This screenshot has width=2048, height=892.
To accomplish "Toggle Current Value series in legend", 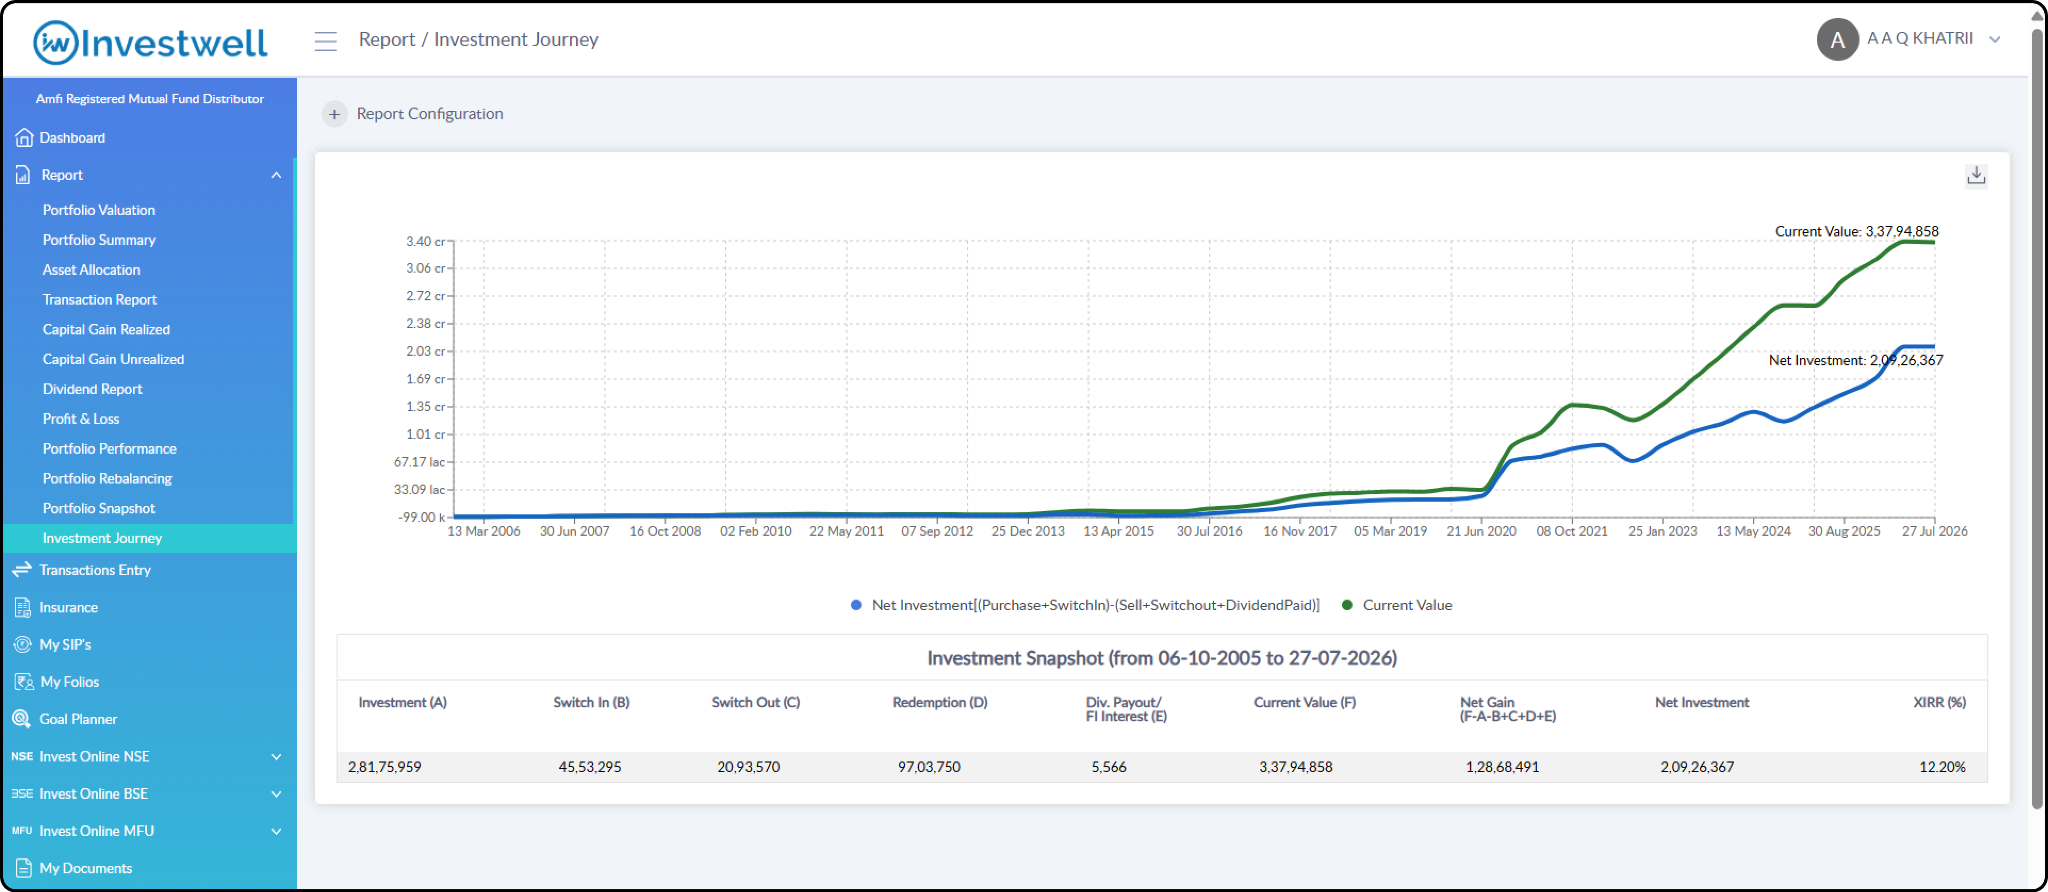I will [x=1397, y=605].
